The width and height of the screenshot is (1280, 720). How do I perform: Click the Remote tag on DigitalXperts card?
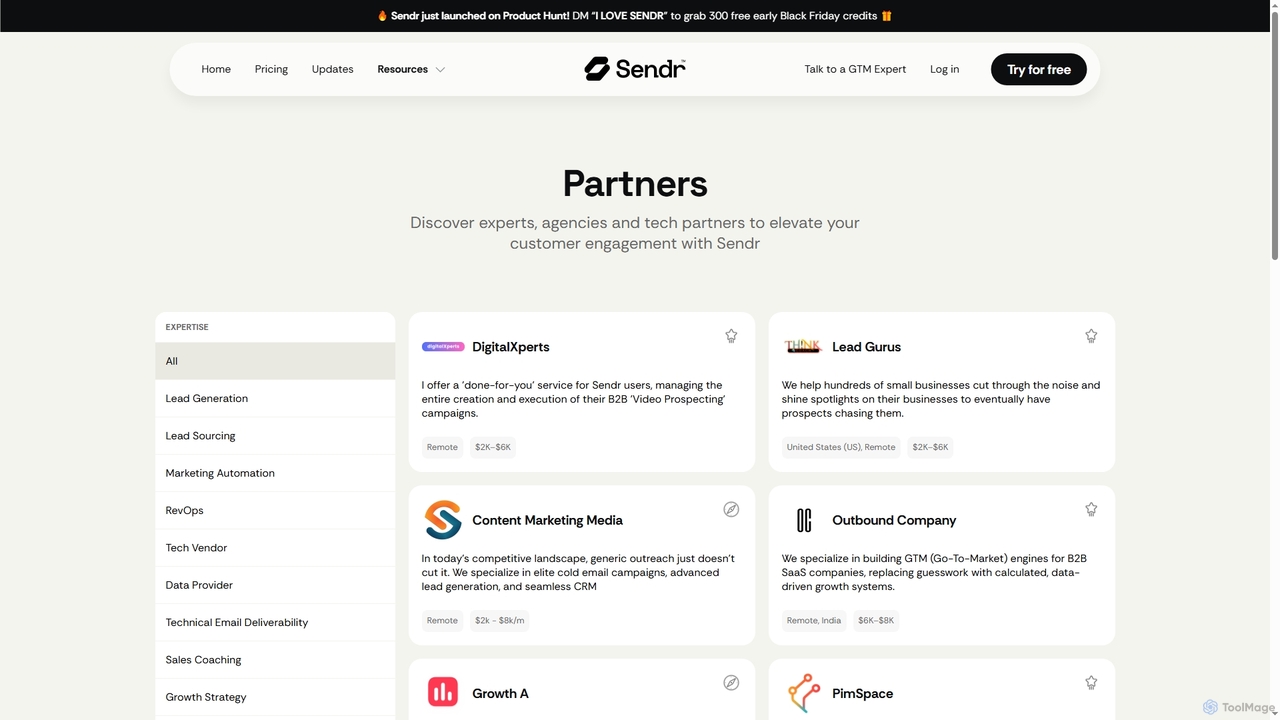tap(442, 447)
